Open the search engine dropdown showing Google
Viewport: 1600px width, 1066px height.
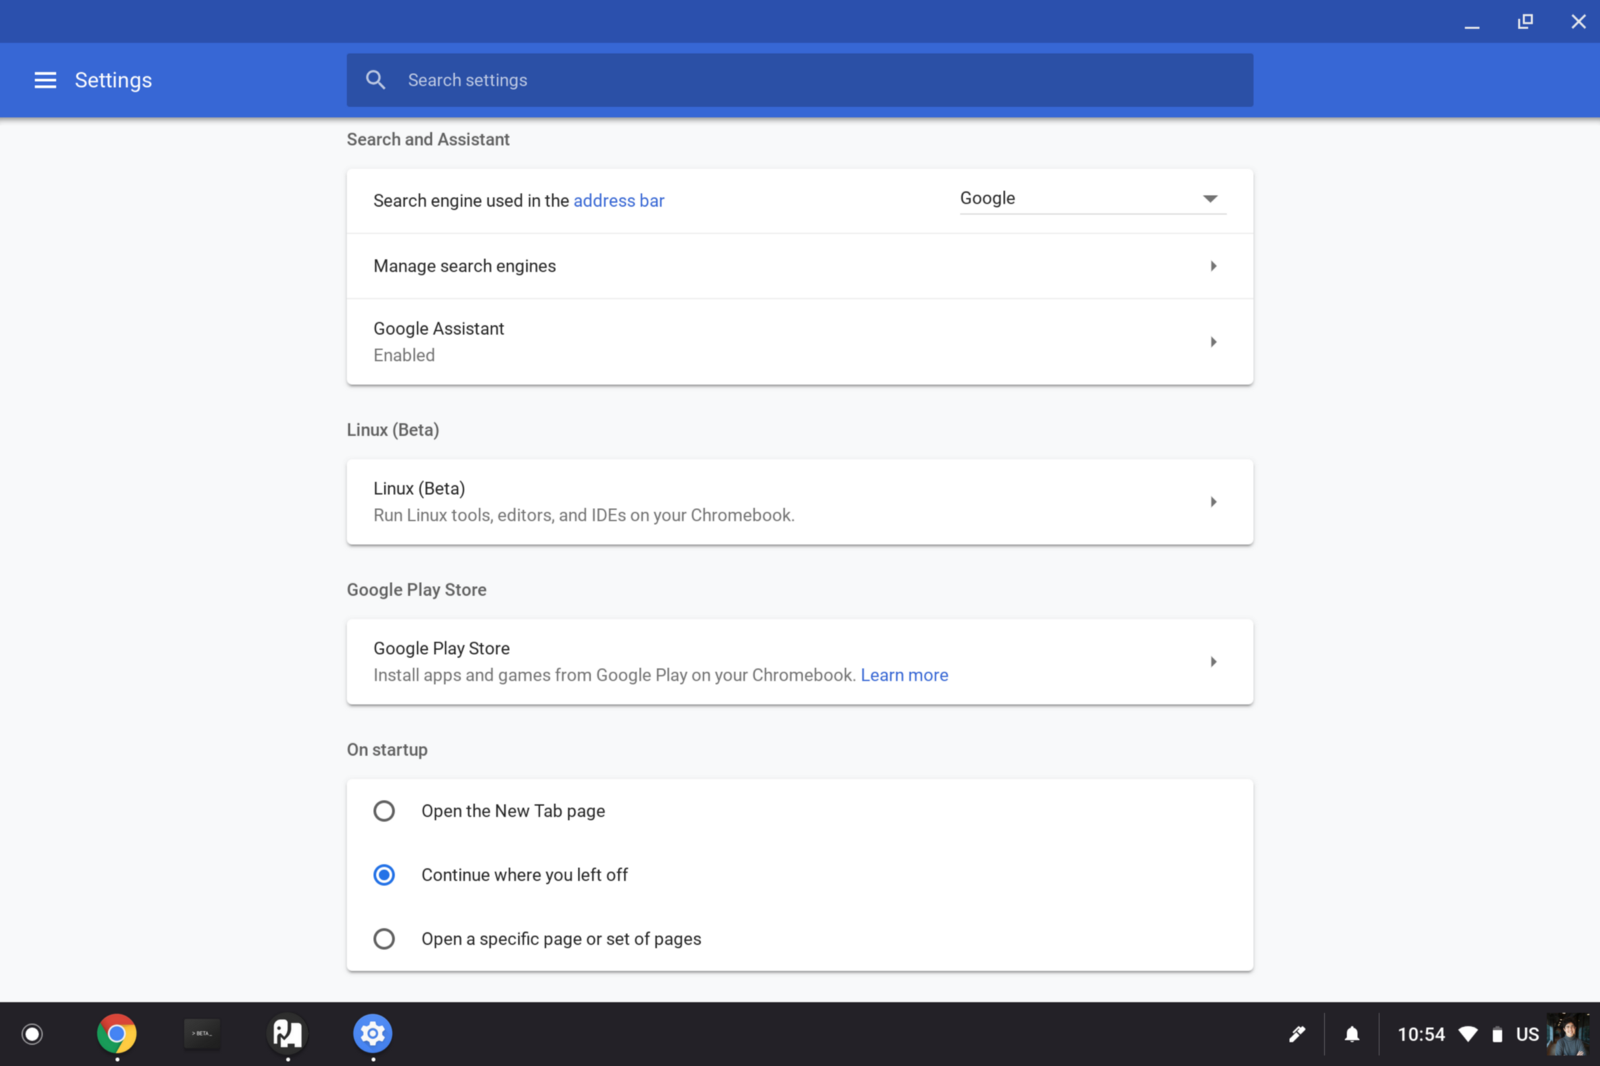[x=1092, y=198]
